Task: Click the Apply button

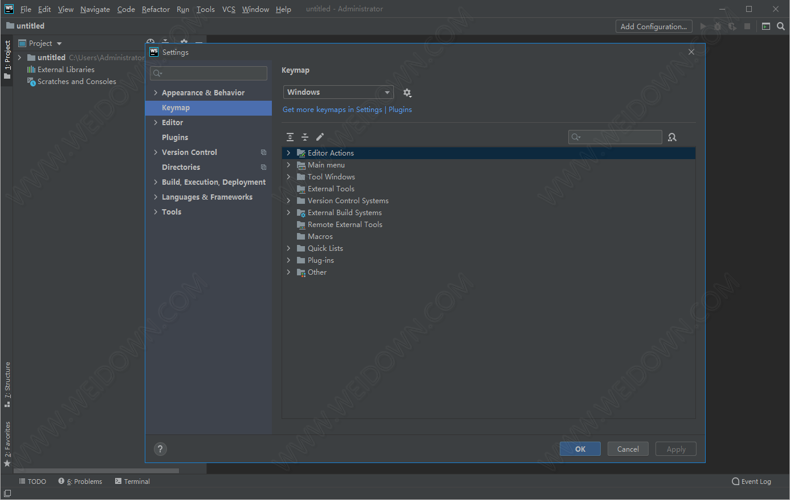Action: [676, 449]
